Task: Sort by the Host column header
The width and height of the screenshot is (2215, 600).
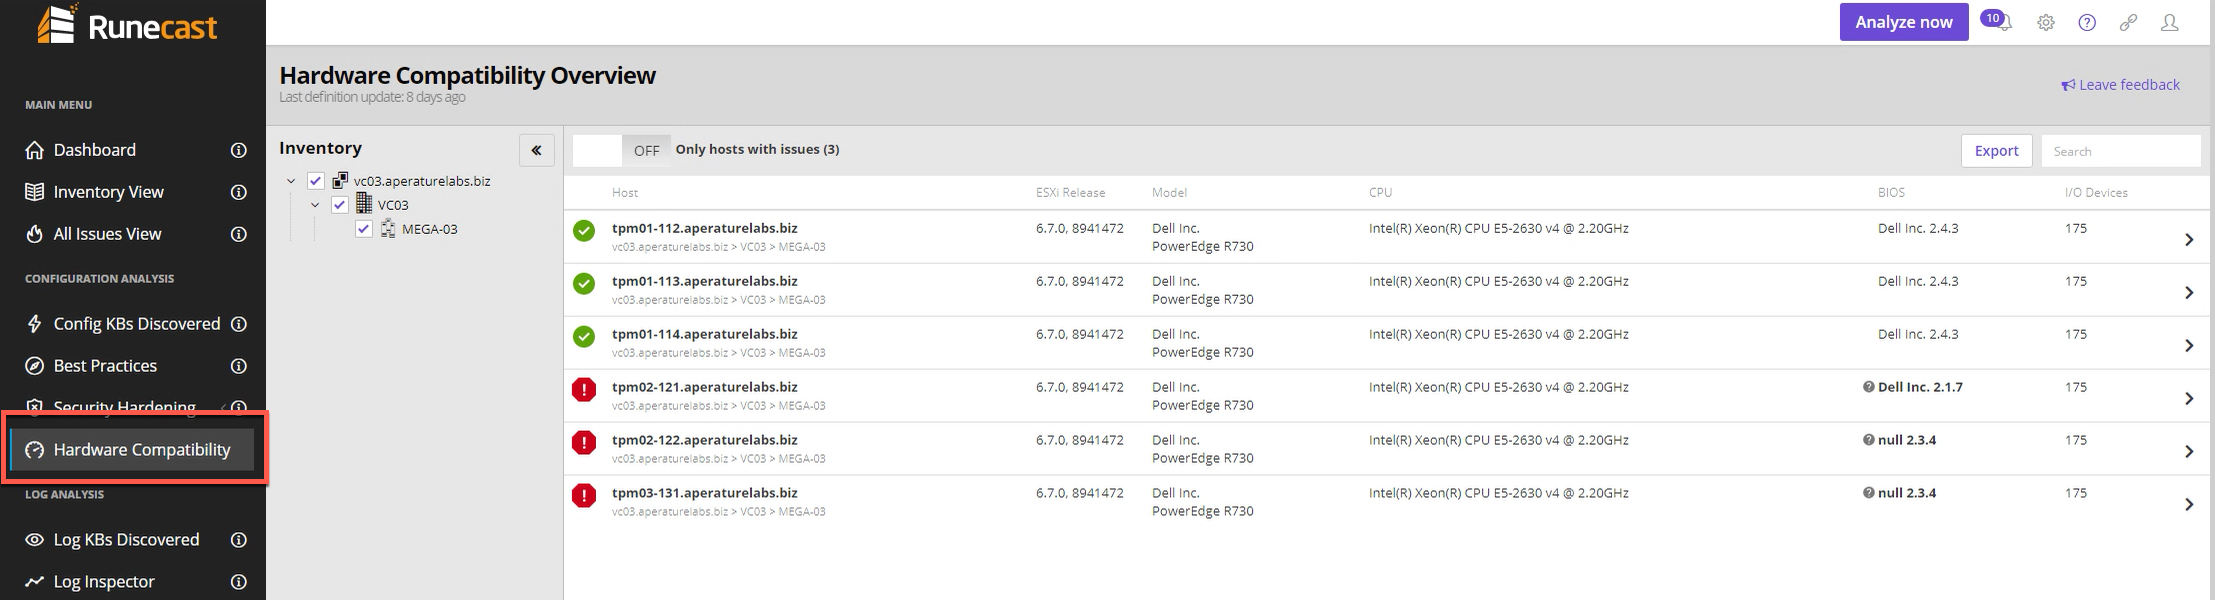Action: [x=625, y=193]
